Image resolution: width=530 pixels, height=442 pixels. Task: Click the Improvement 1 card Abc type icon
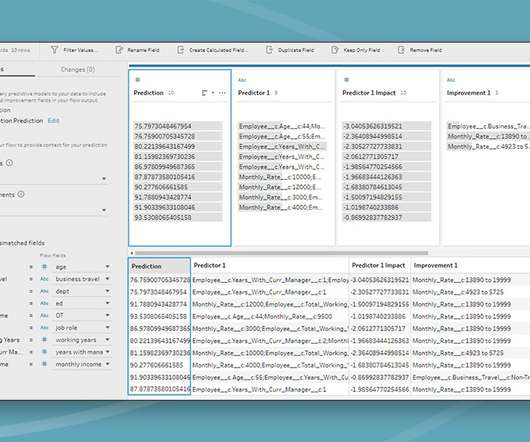(451, 80)
